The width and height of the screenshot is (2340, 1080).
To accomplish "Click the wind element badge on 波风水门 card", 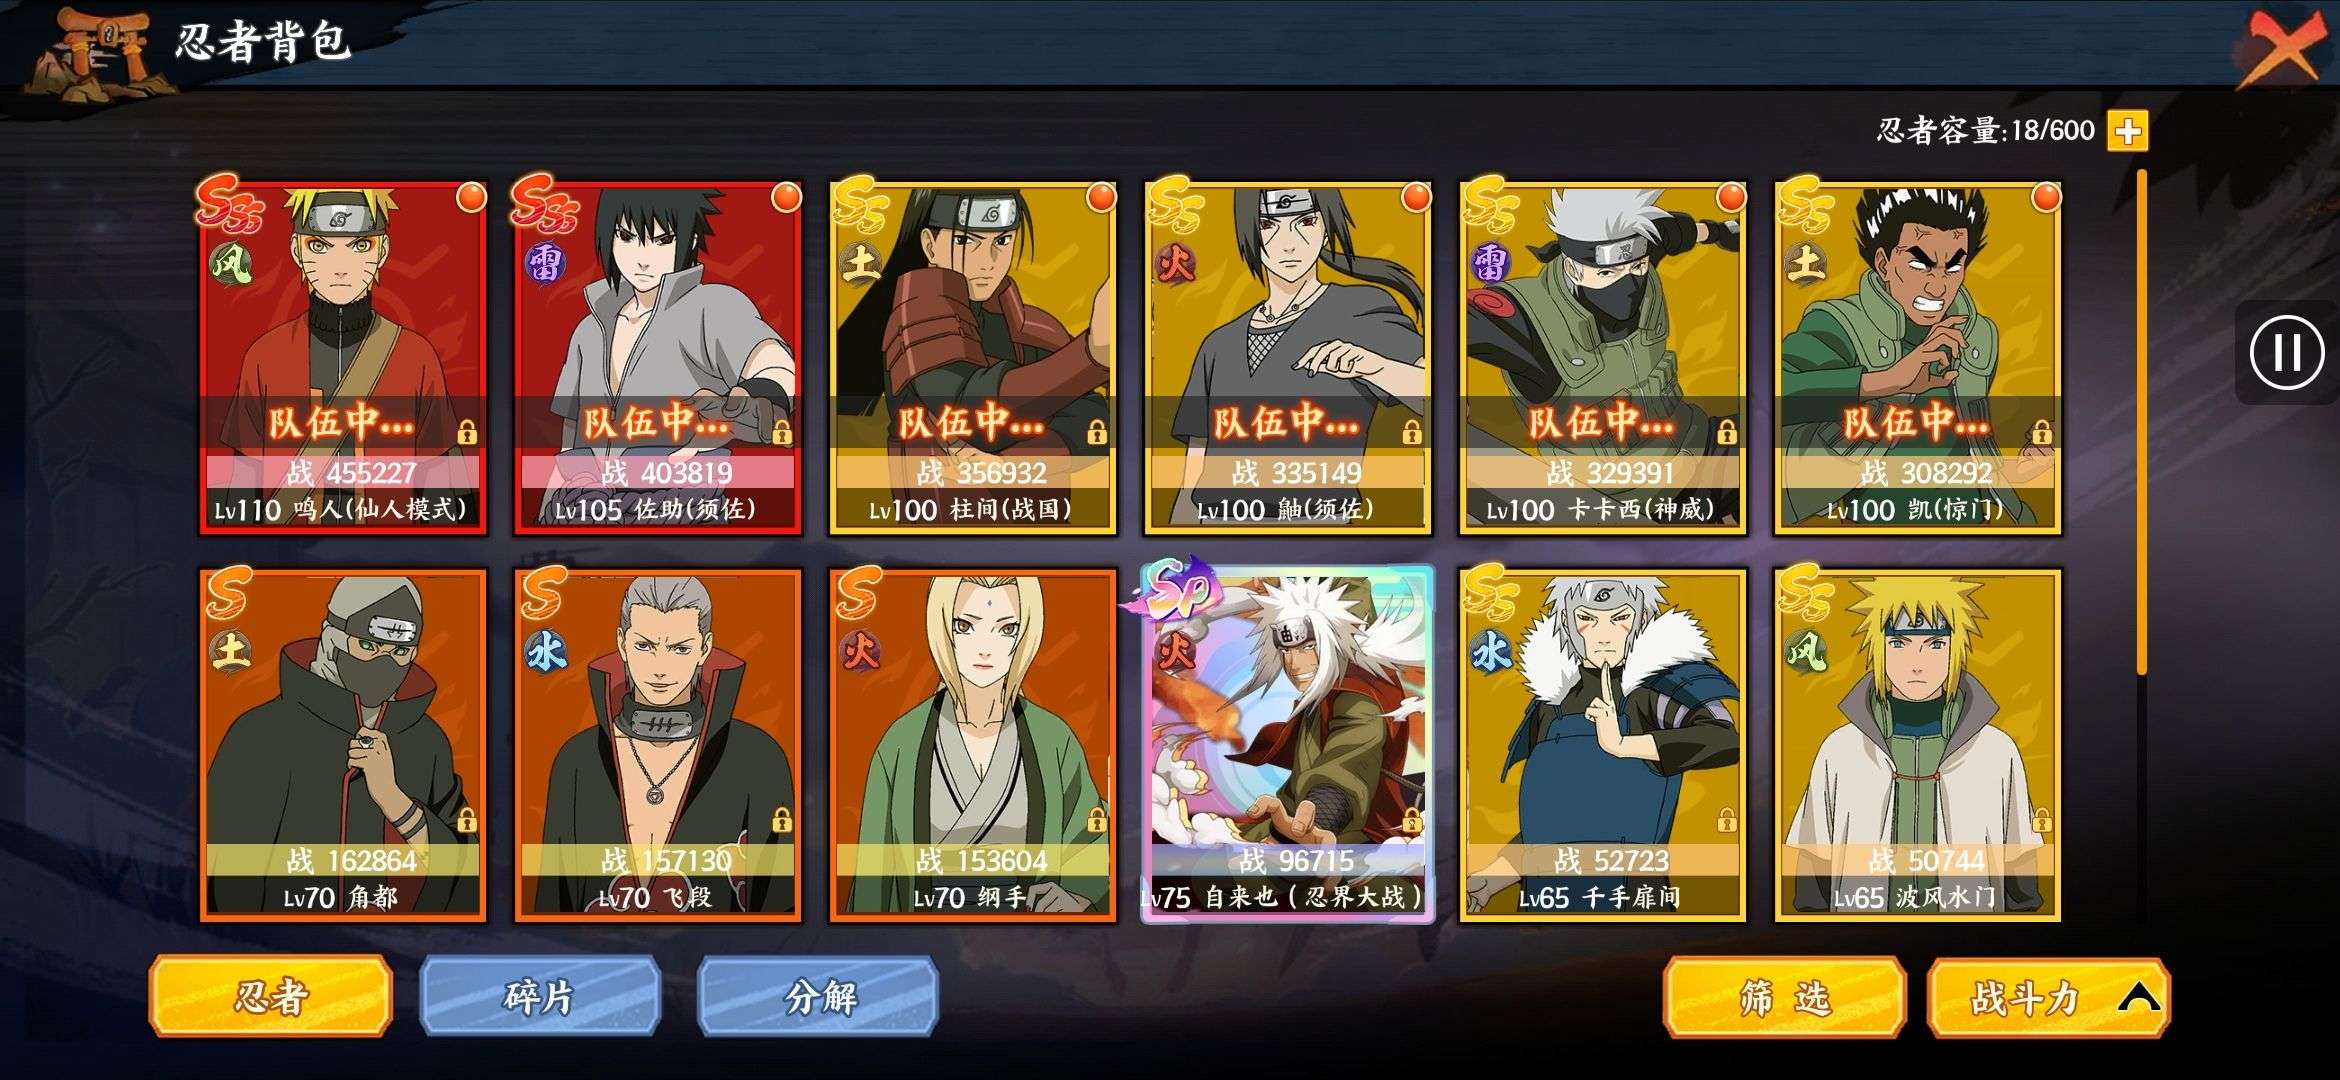I will (x=1806, y=653).
